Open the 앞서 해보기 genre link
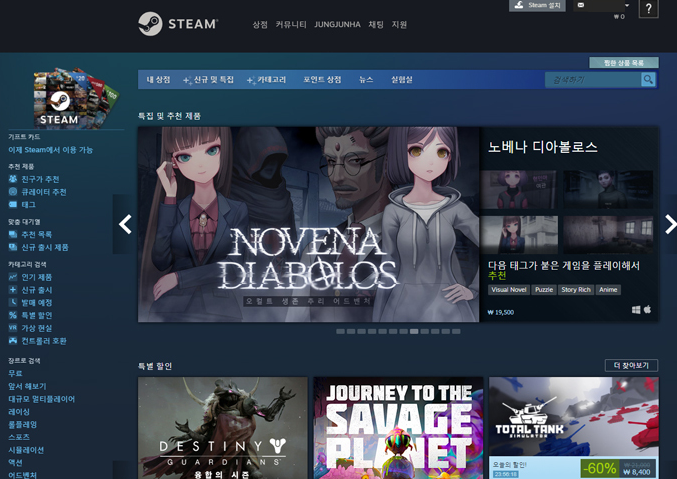Image resolution: width=677 pixels, height=479 pixels. [27, 386]
